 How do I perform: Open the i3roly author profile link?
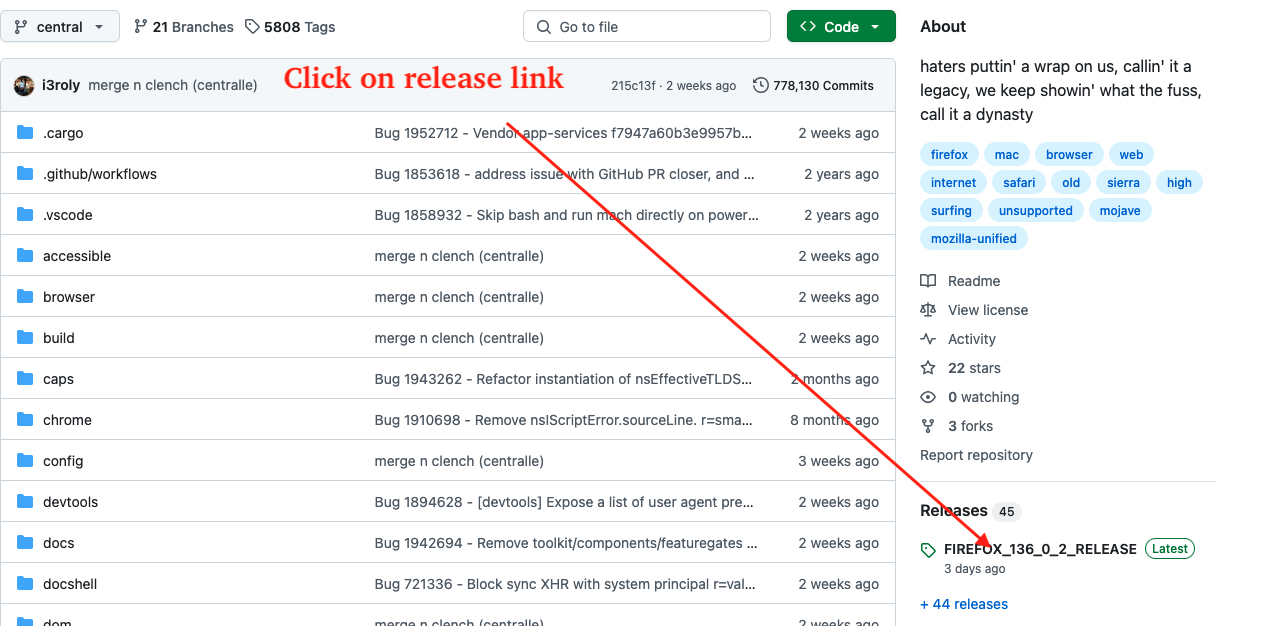61,86
